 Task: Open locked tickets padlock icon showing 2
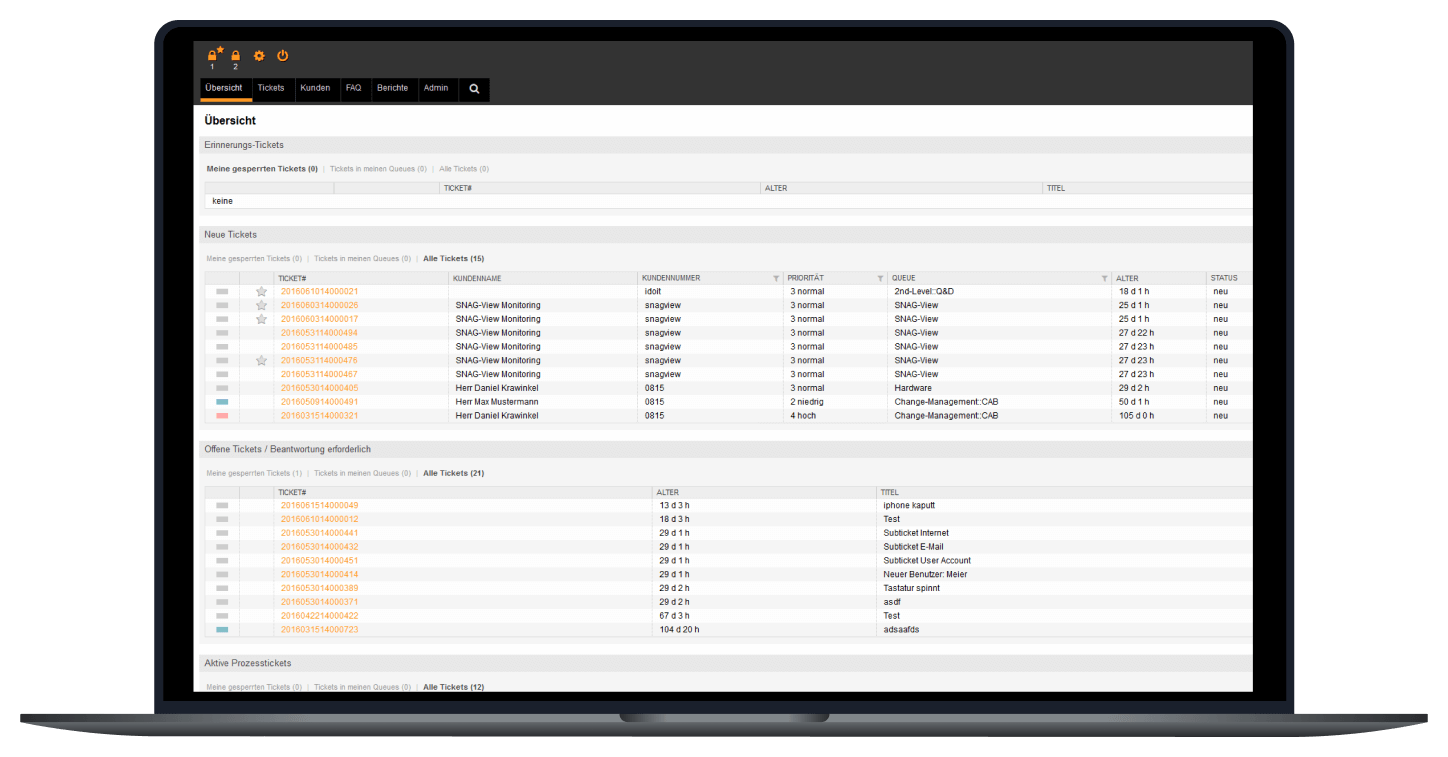point(236,56)
